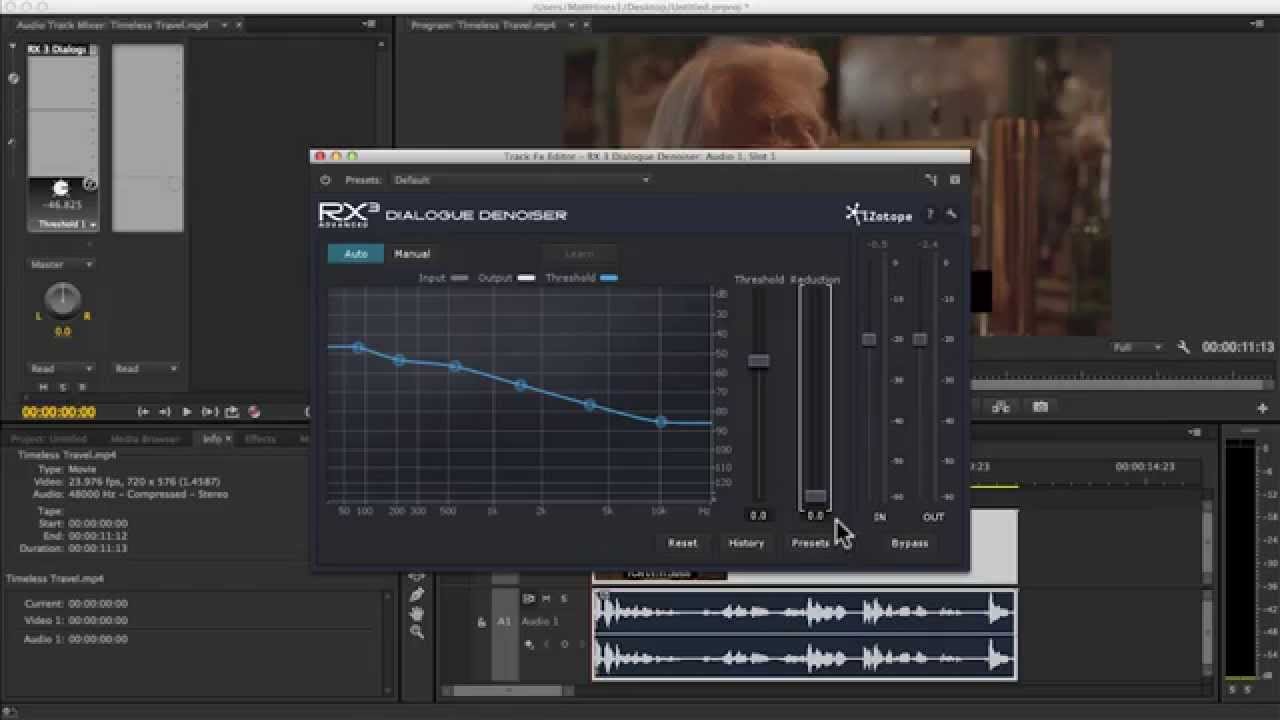Select the Hand tool in tools panel

click(x=417, y=613)
